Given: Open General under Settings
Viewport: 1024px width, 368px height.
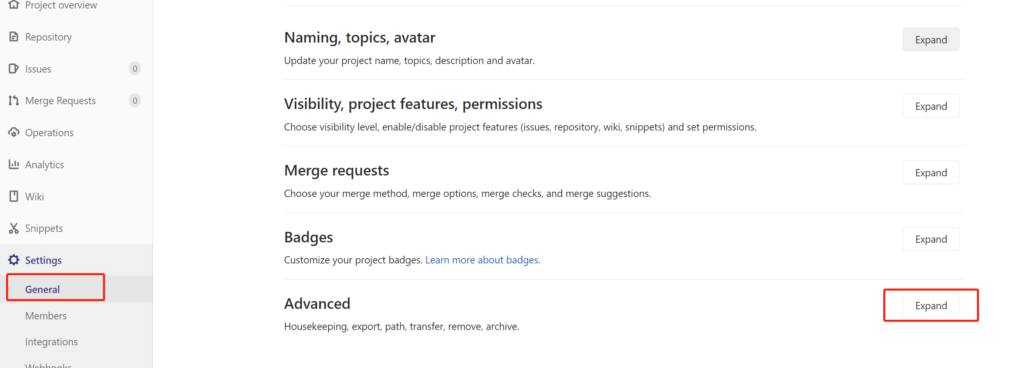Looking at the screenshot, I should pos(42,290).
